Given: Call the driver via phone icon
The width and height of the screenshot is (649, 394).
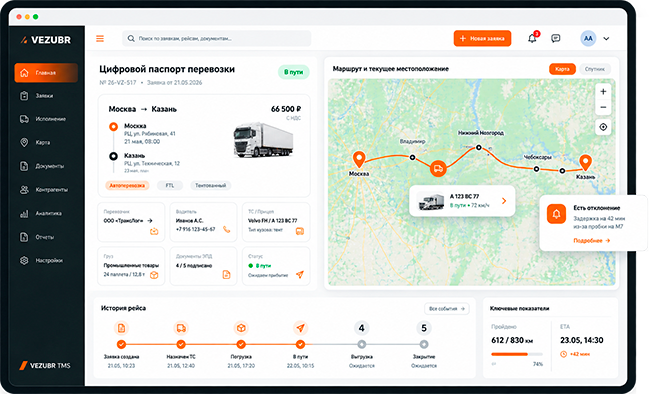Looking at the screenshot, I should coord(226,229).
